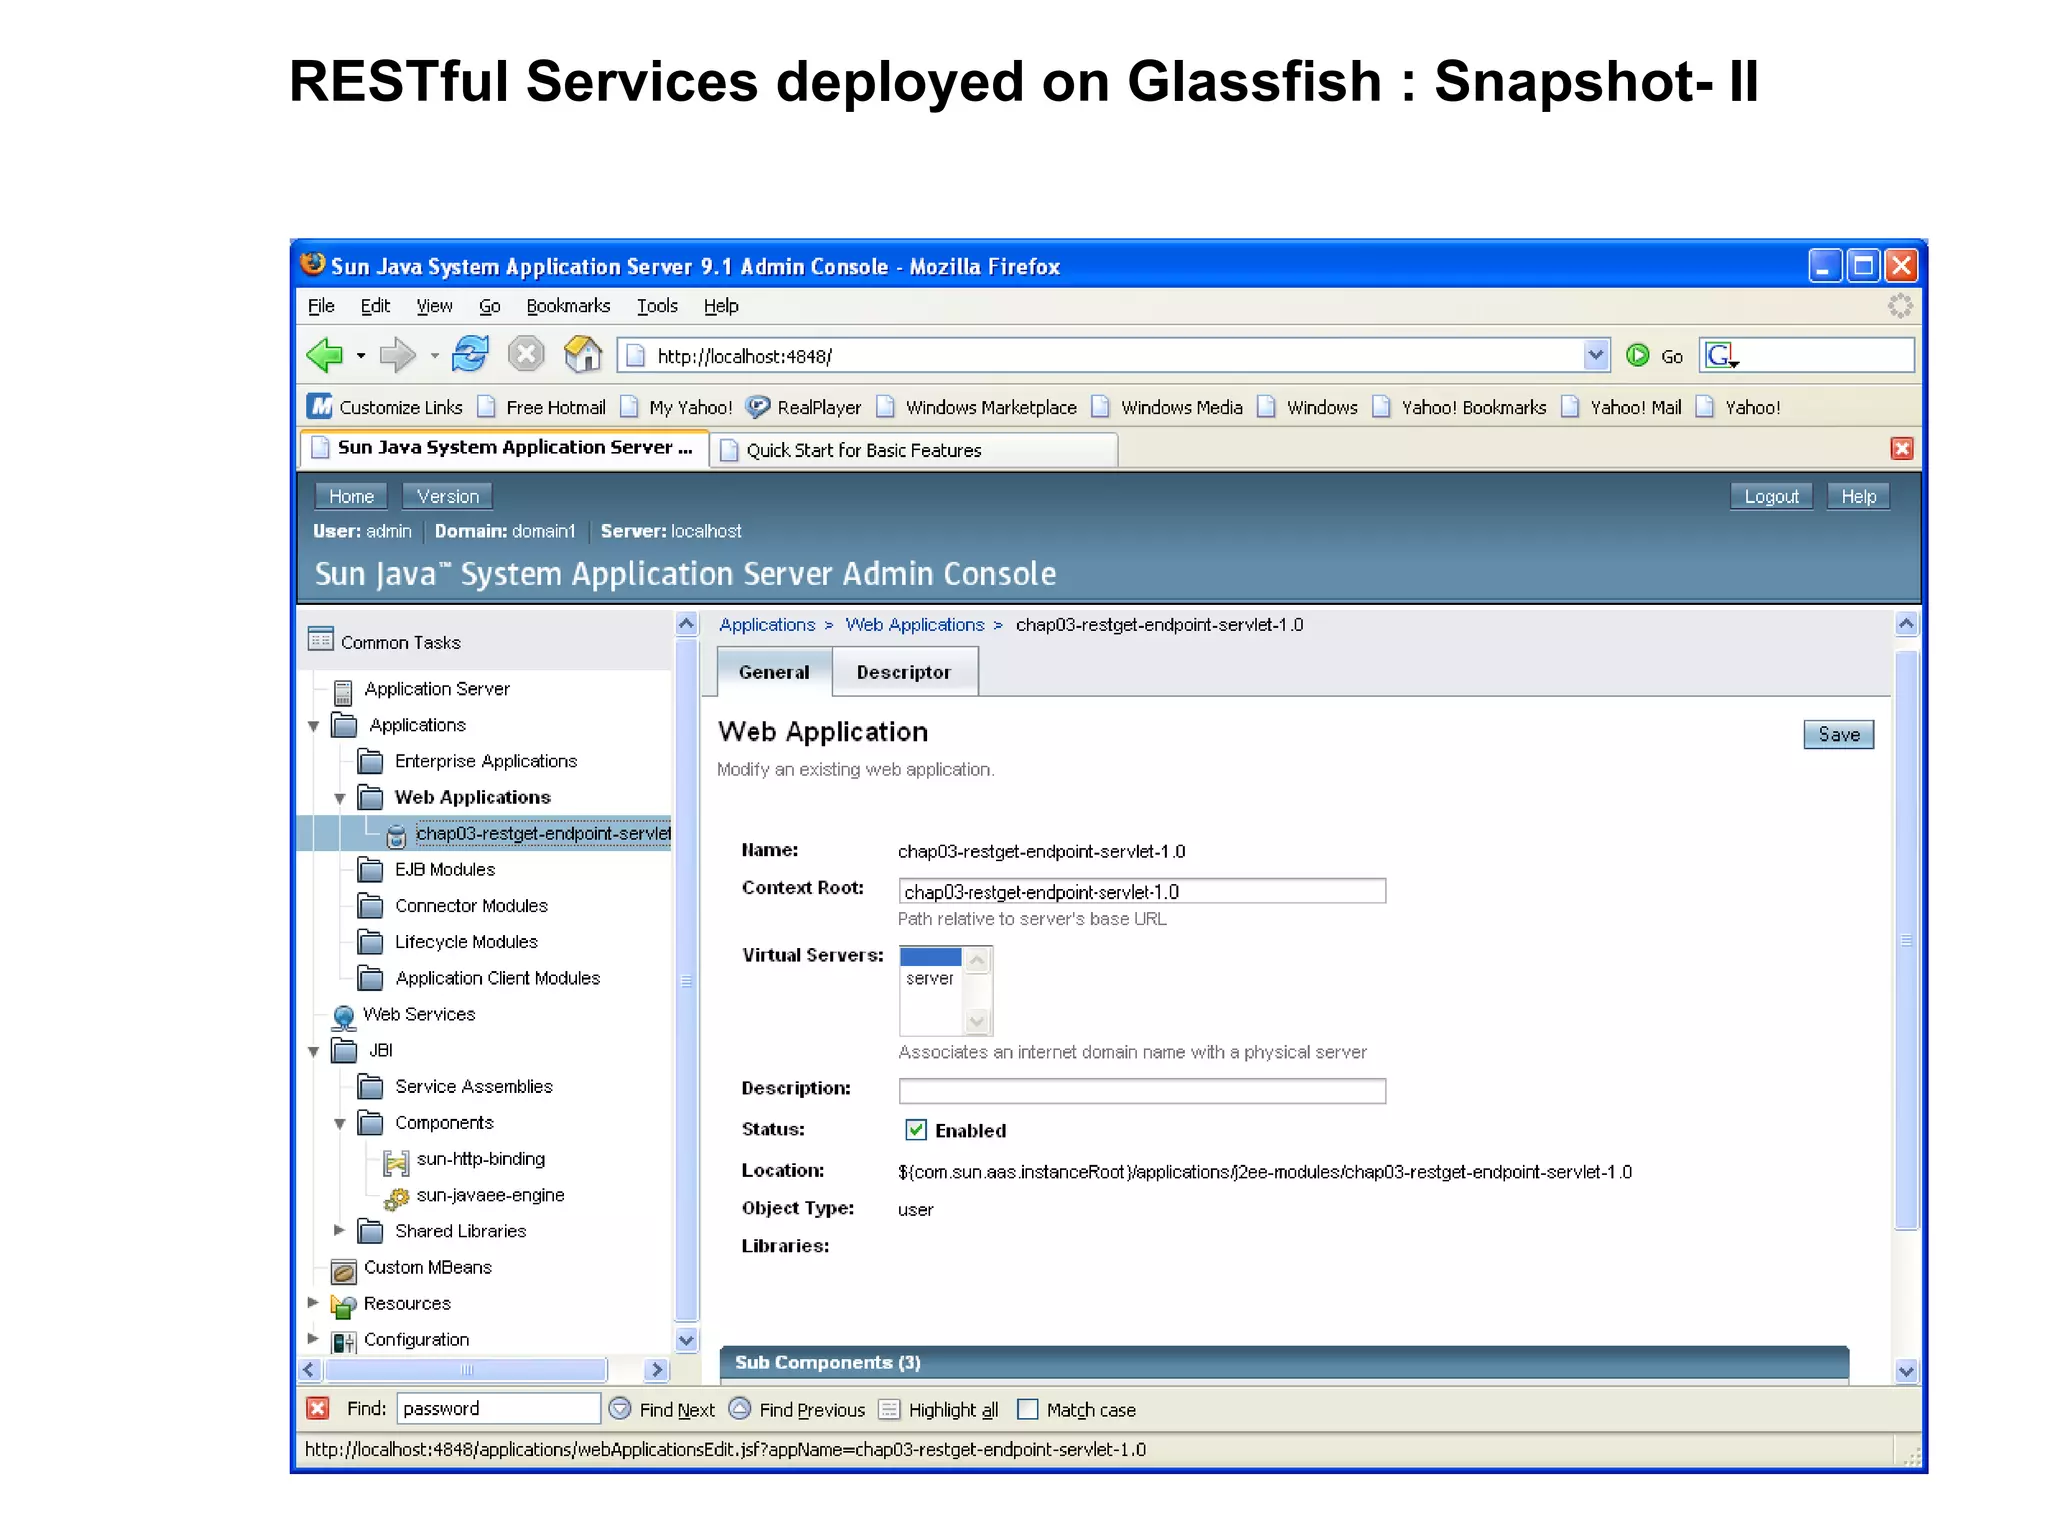Follow the Web Applications breadcrumb link
The height and width of the screenshot is (1536, 2048).
click(915, 625)
